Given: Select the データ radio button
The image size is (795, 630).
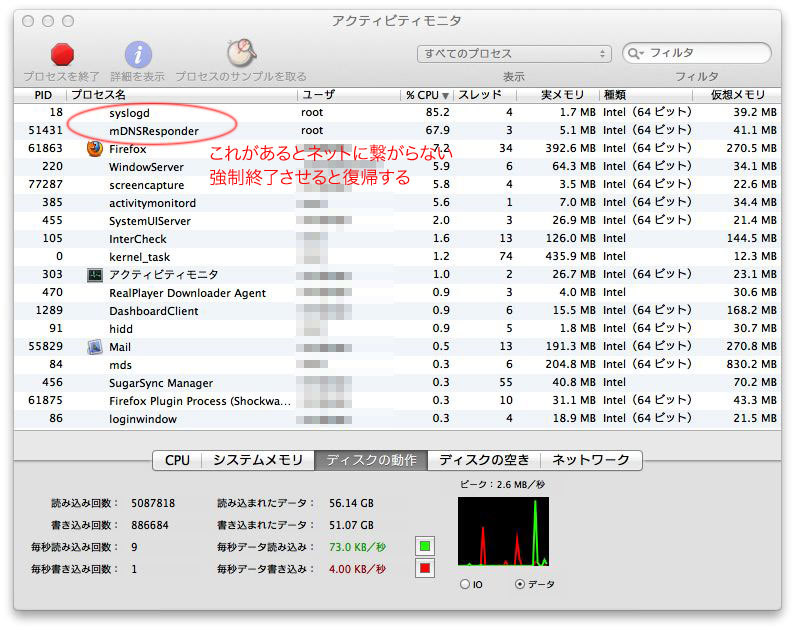Looking at the screenshot, I should 519,584.
